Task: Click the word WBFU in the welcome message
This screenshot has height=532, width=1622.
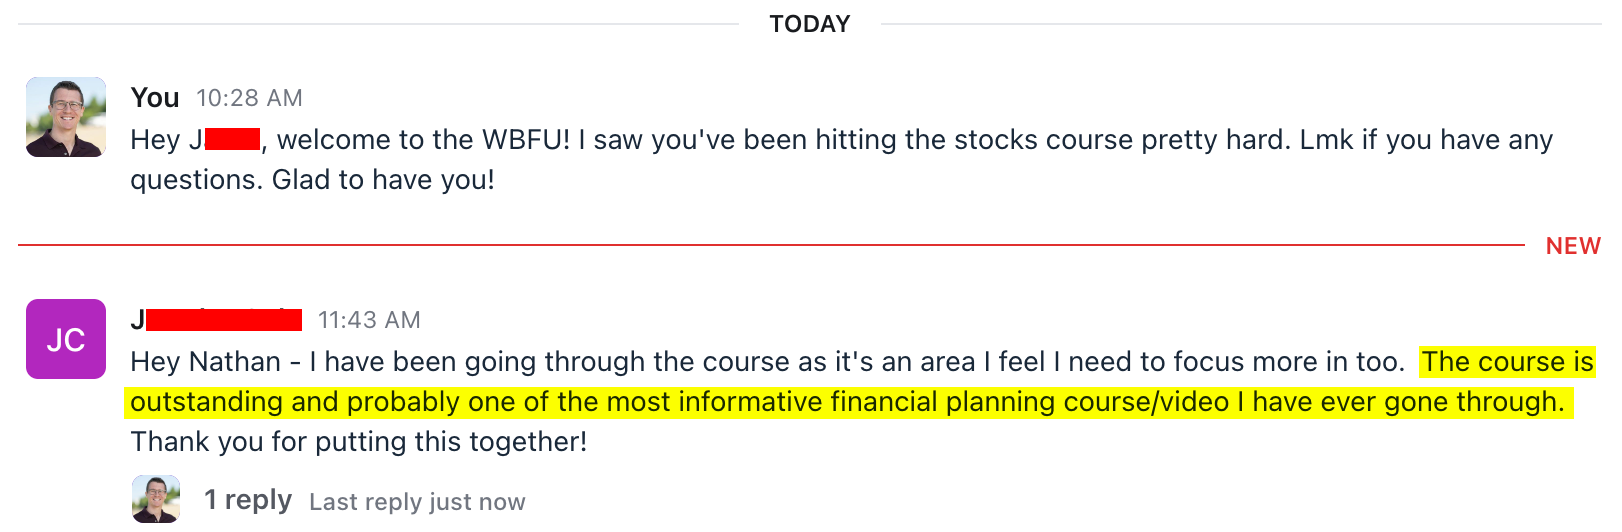Action: (525, 140)
